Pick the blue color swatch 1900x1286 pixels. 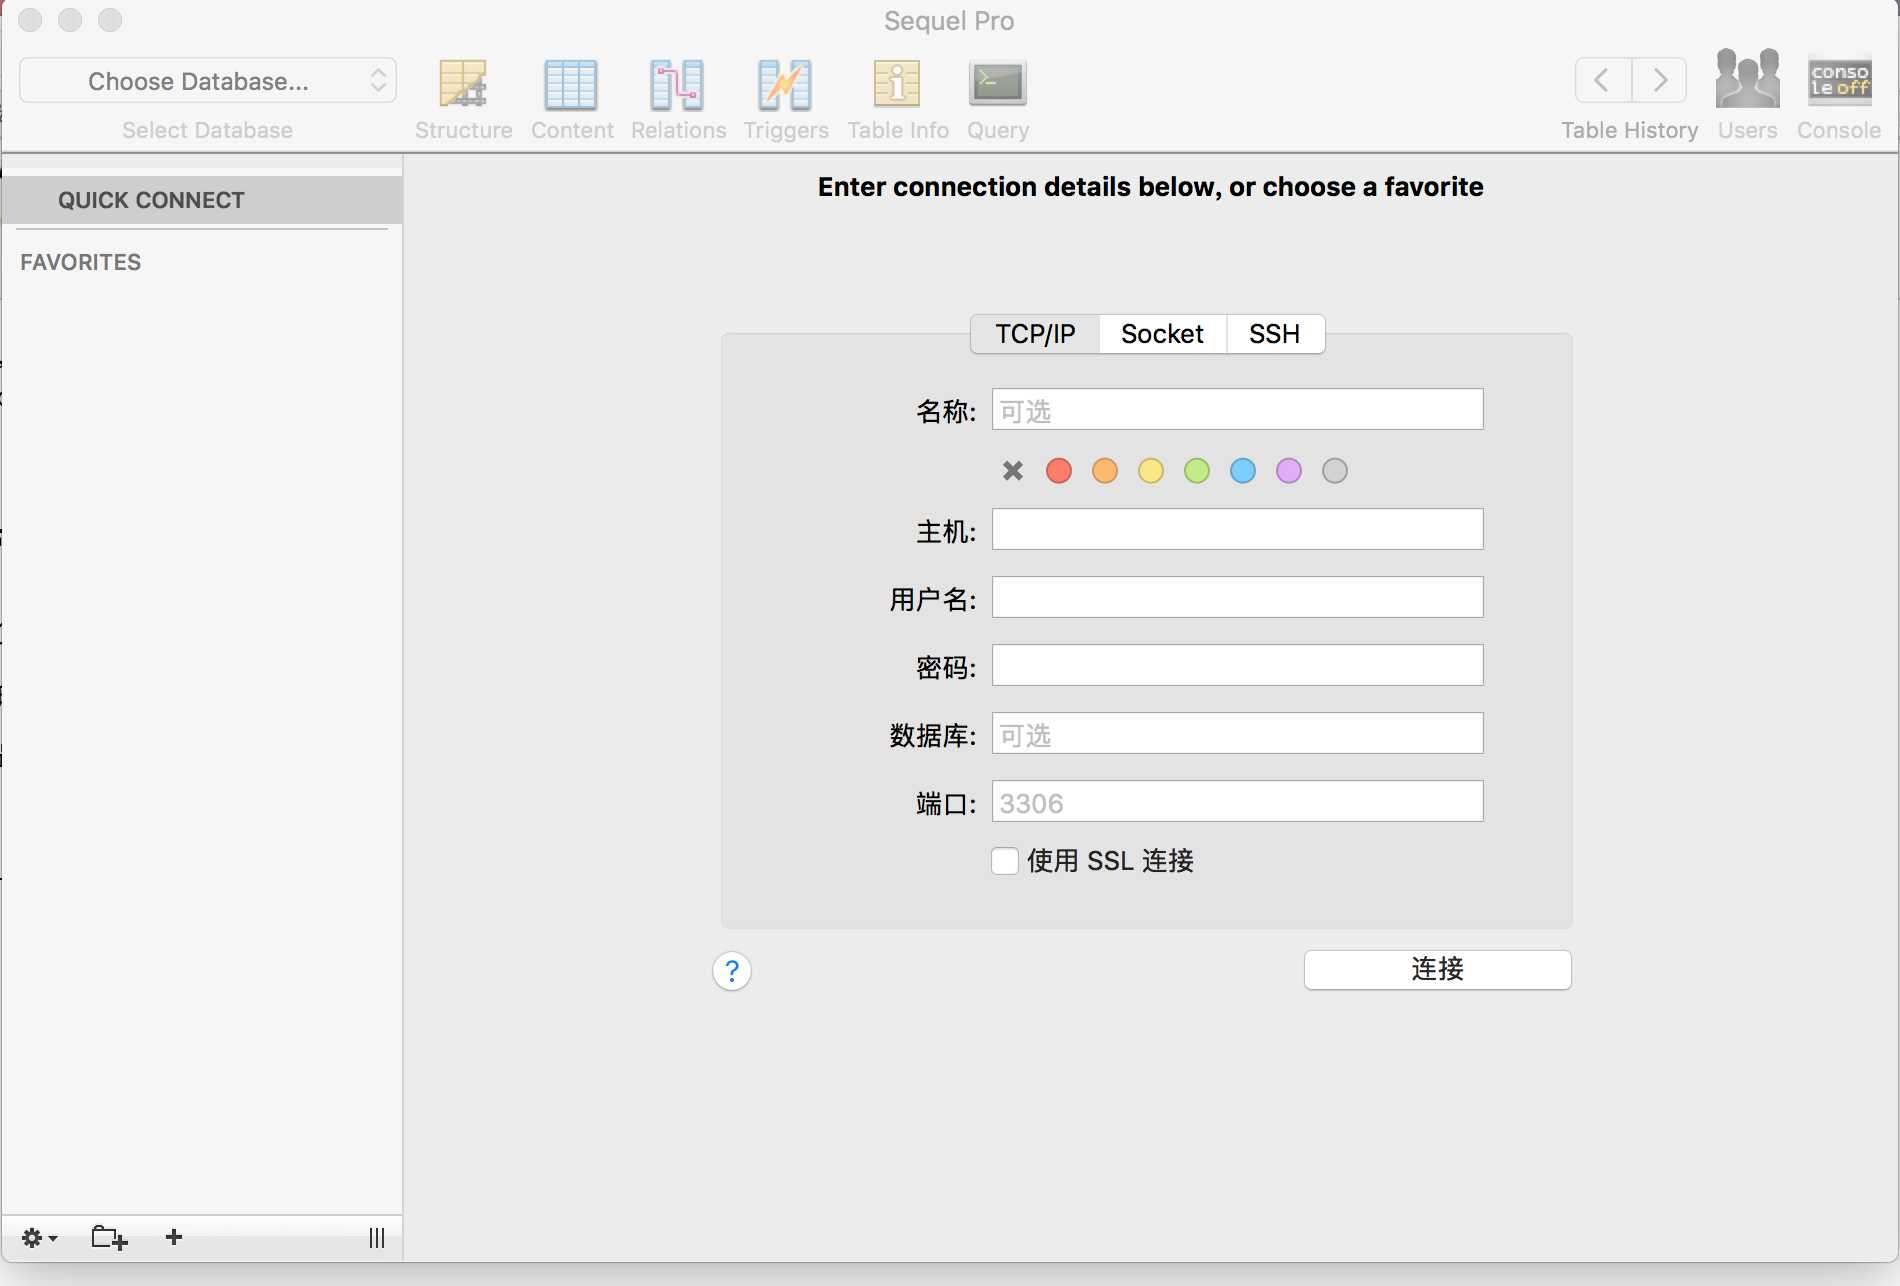click(1243, 470)
